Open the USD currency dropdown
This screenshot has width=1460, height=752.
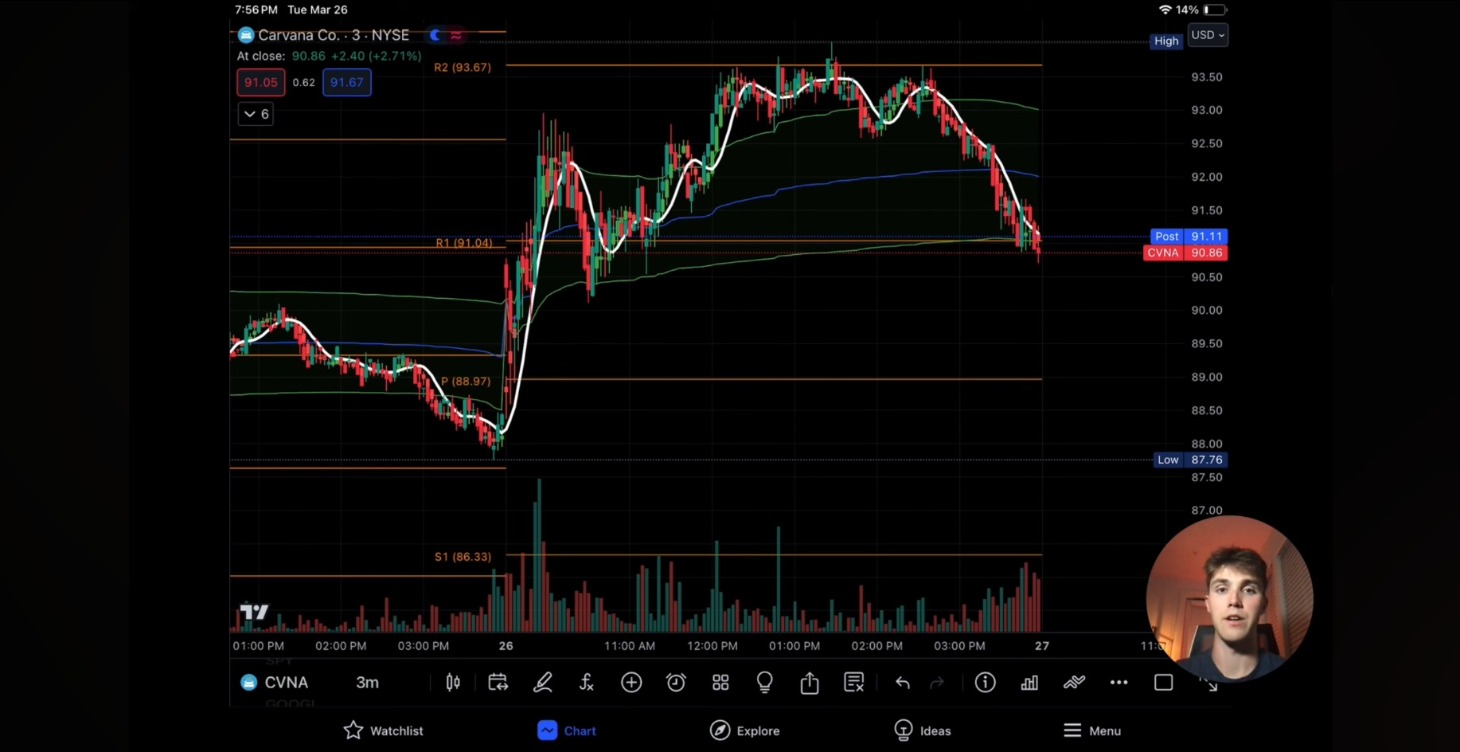1208,35
